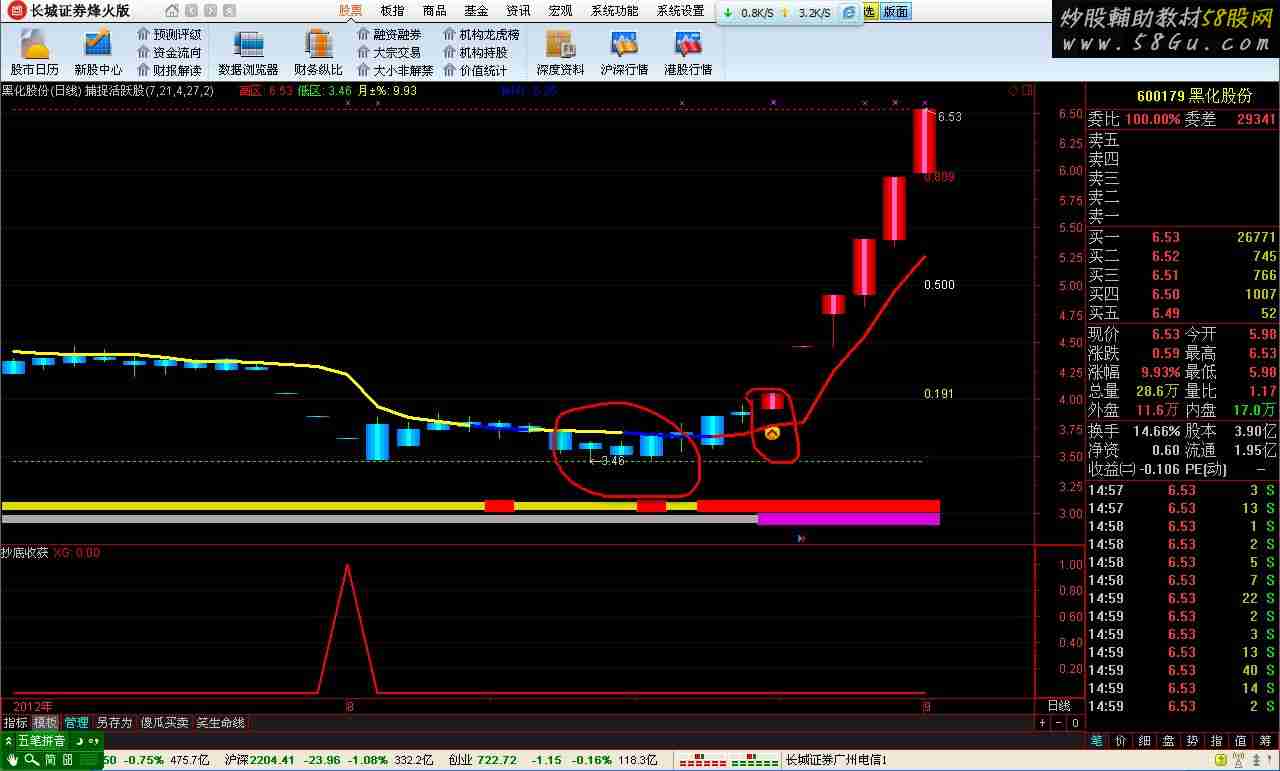The height and width of the screenshot is (771, 1280).
Task: Open 价值统计 value statistics
Action: point(475,70)
